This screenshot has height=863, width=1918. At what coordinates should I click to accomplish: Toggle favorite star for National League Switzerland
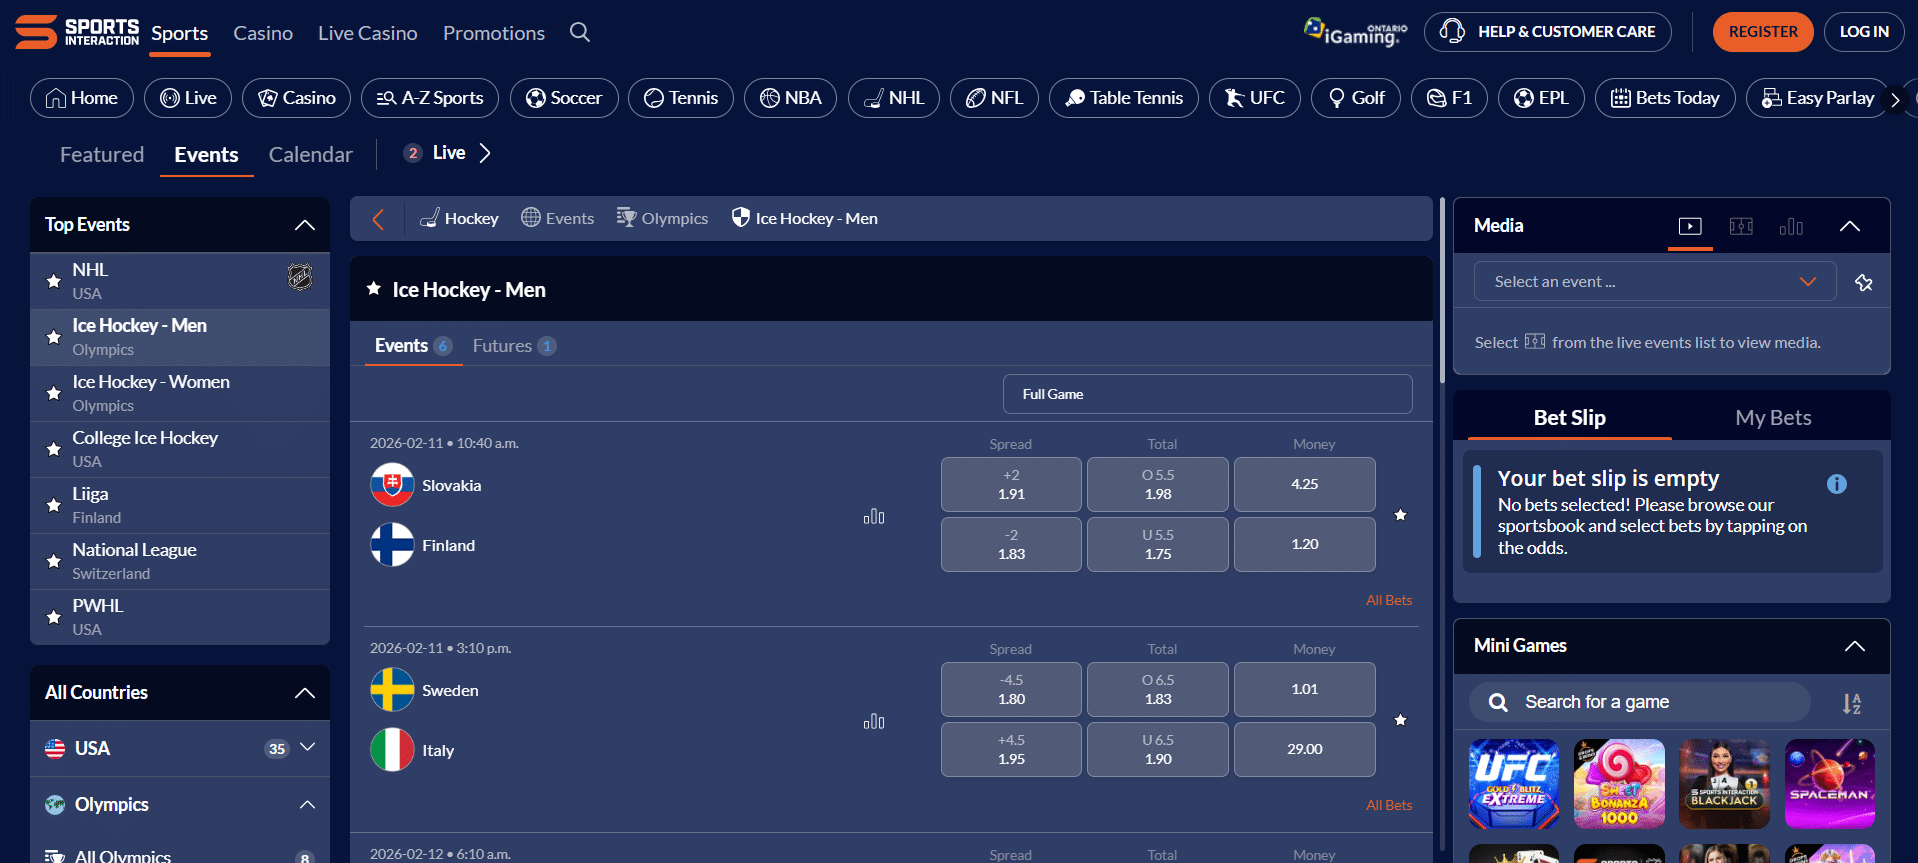tap(54, 562)
